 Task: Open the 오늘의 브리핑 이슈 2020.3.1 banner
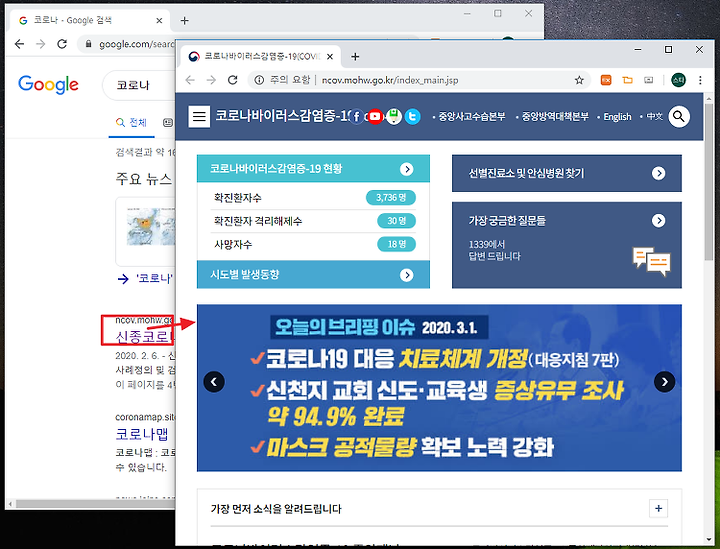[x=439, y=388]
